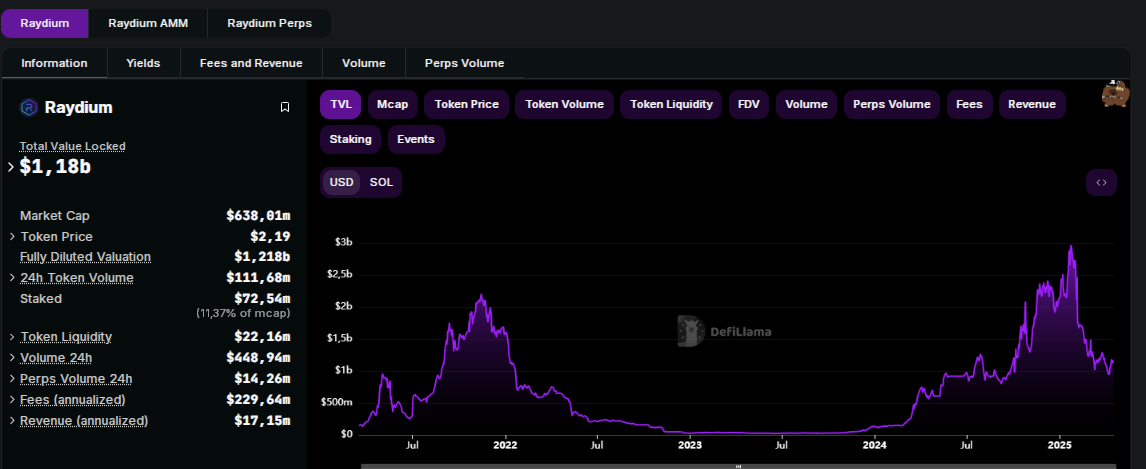Open embed code button above chart
1146x469 pixels.
(x=1101, y=183)
